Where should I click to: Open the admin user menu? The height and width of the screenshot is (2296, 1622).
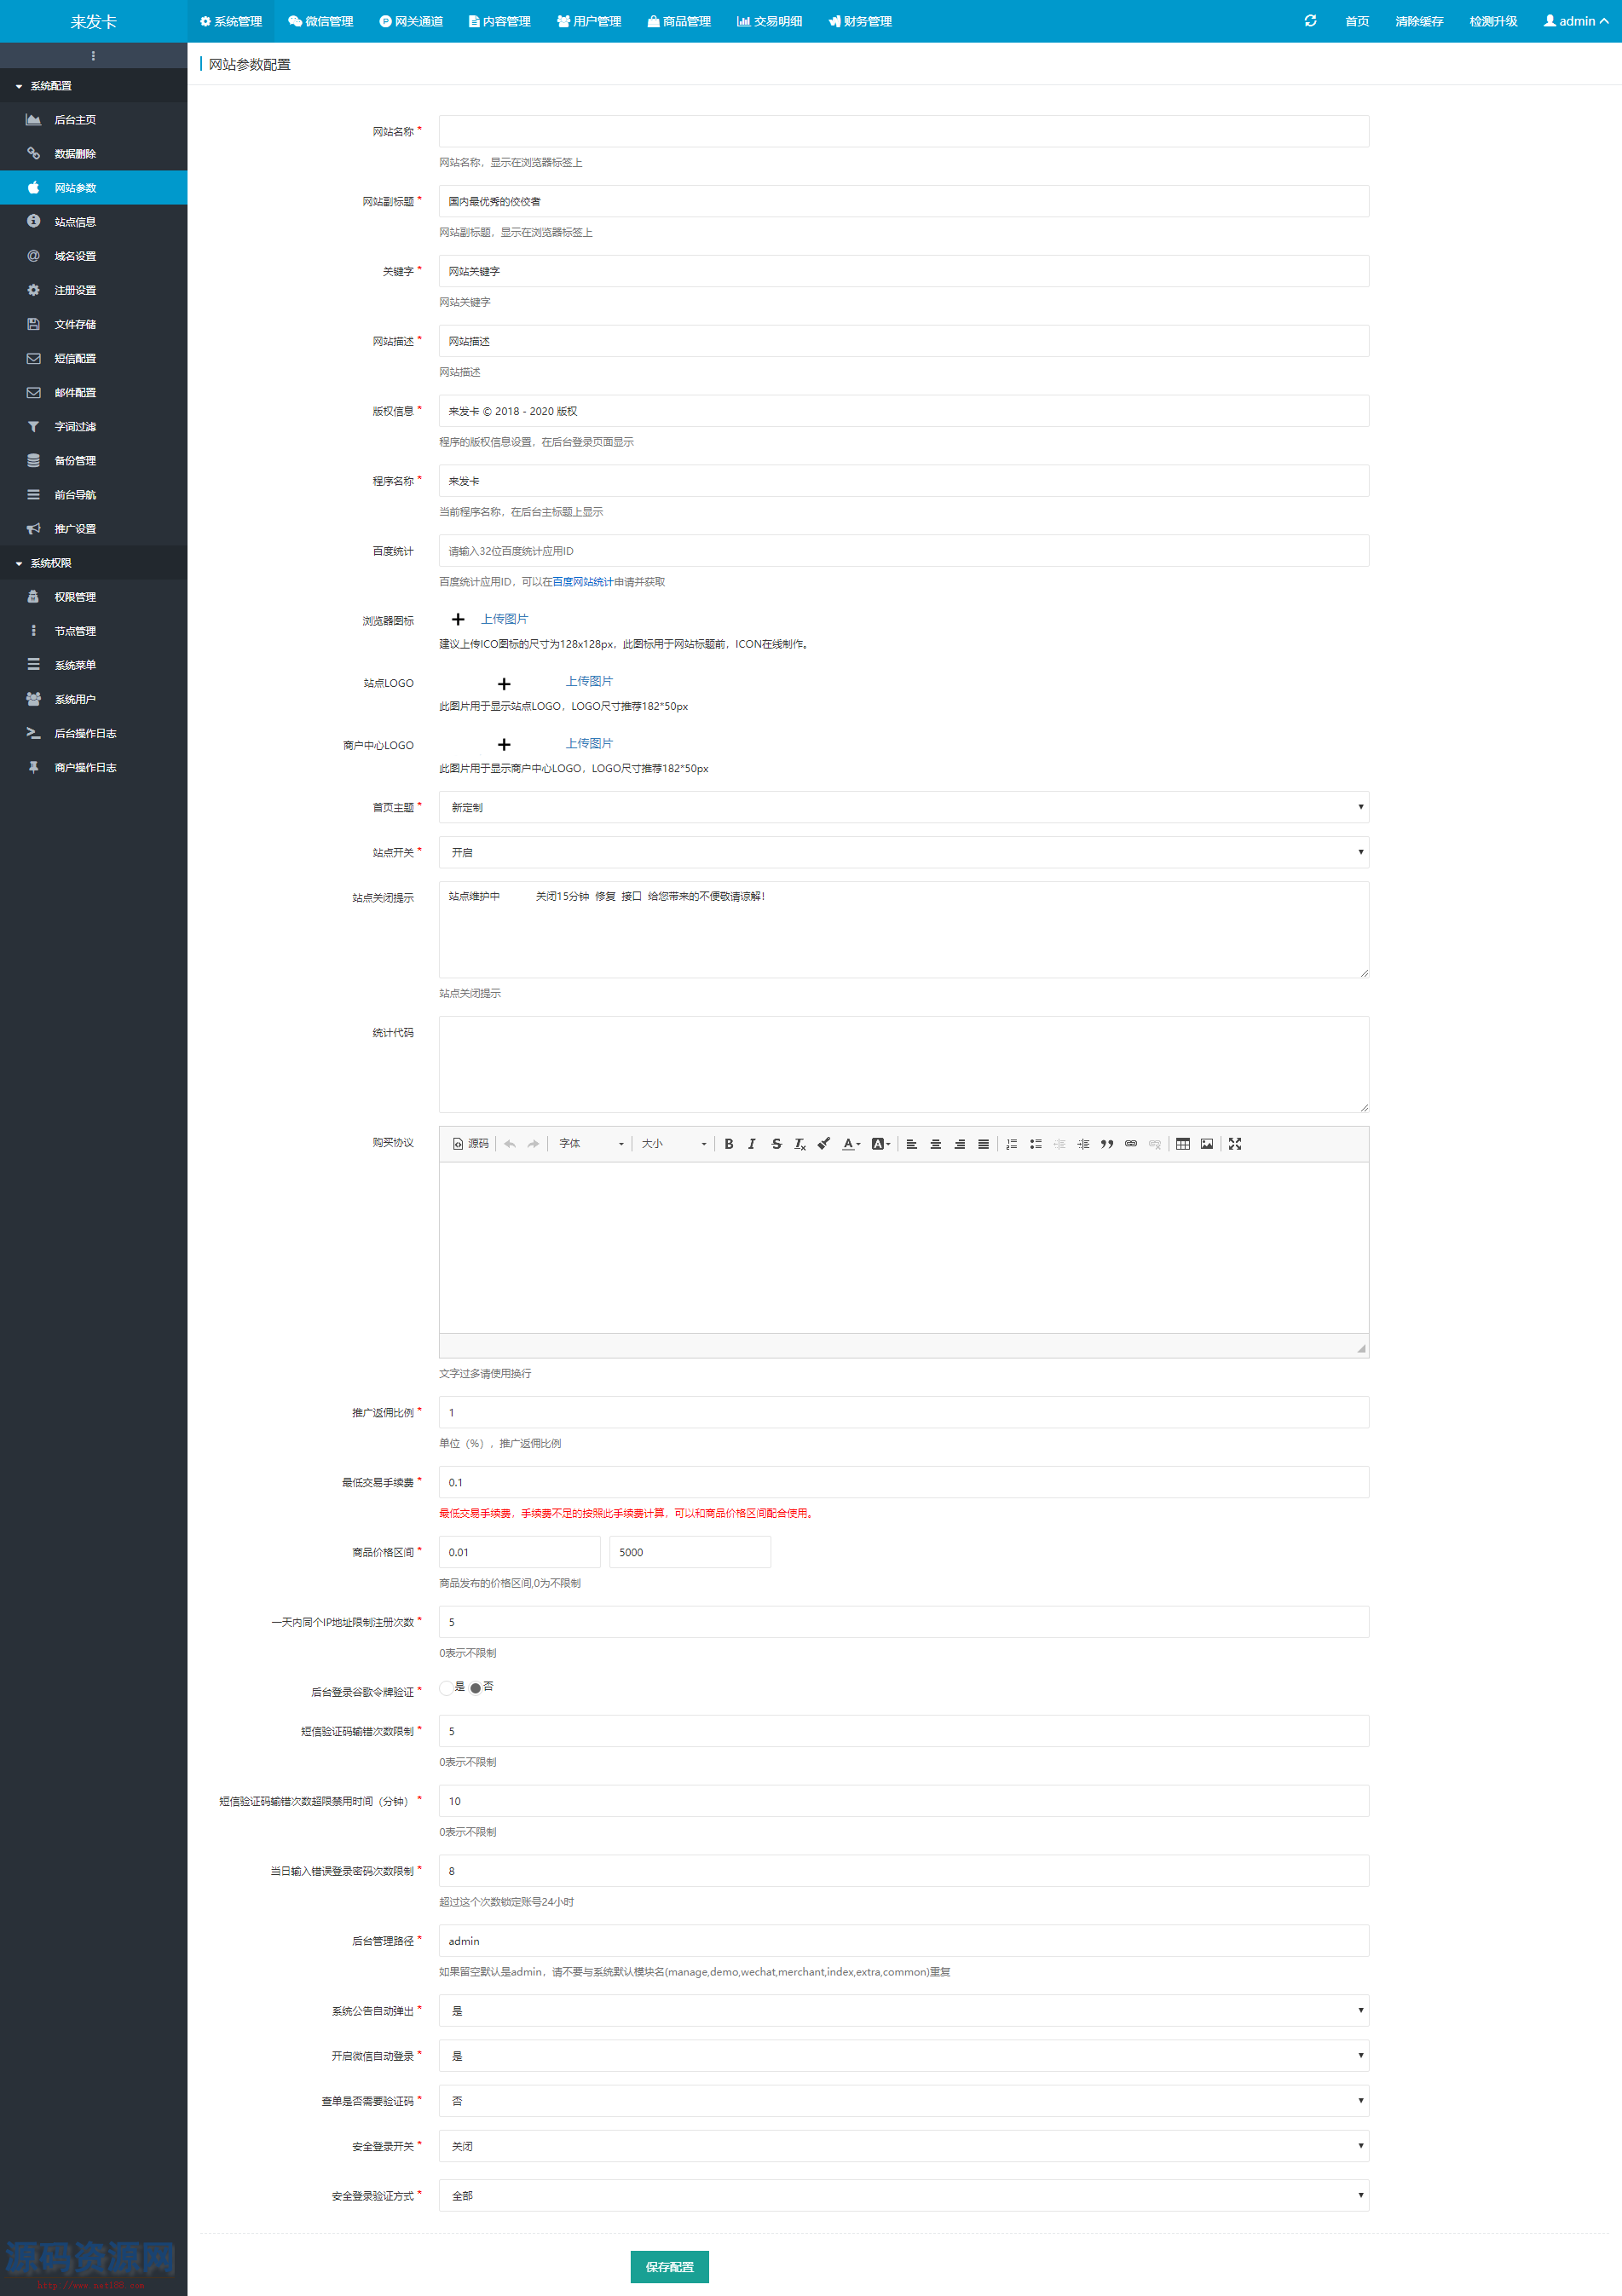tap(1576, 21)
